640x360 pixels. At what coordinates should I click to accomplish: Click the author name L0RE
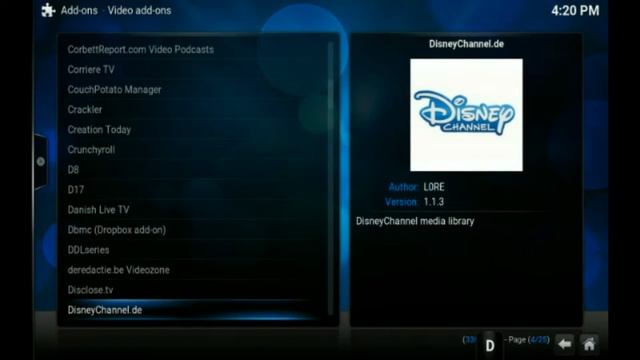[434, 187]
